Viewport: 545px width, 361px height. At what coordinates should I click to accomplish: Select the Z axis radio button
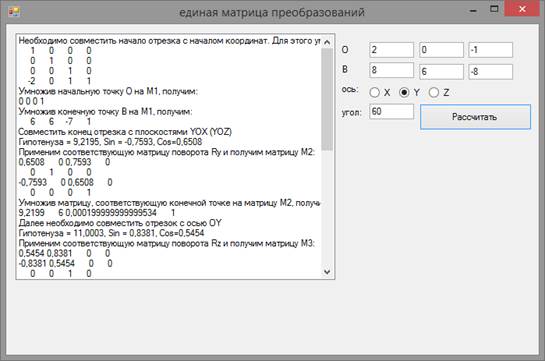433,92
